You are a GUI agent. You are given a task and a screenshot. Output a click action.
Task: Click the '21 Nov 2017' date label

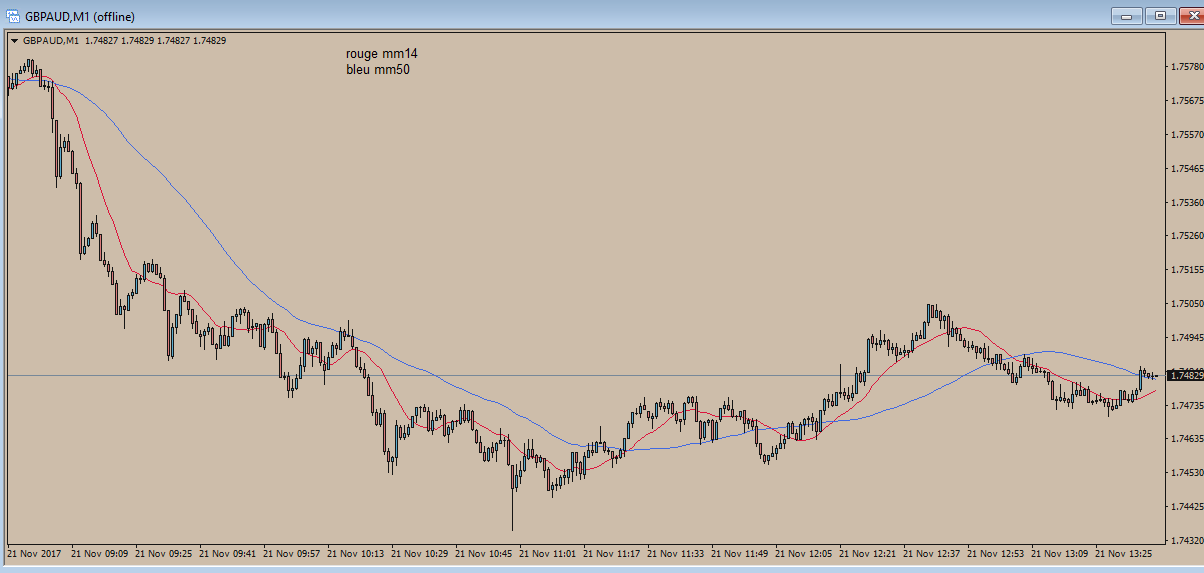coord(35,553)
